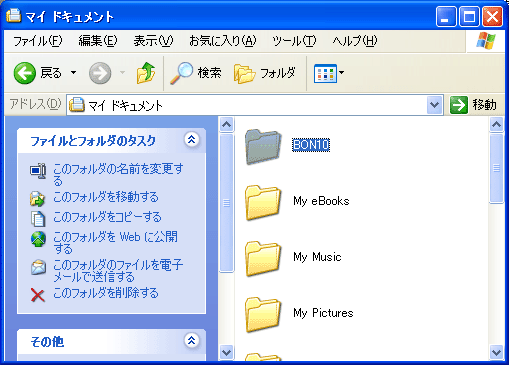The width and height of the screenshot is (509, 365).
Task: Click the My Music label
Action: tap(317, 257)
